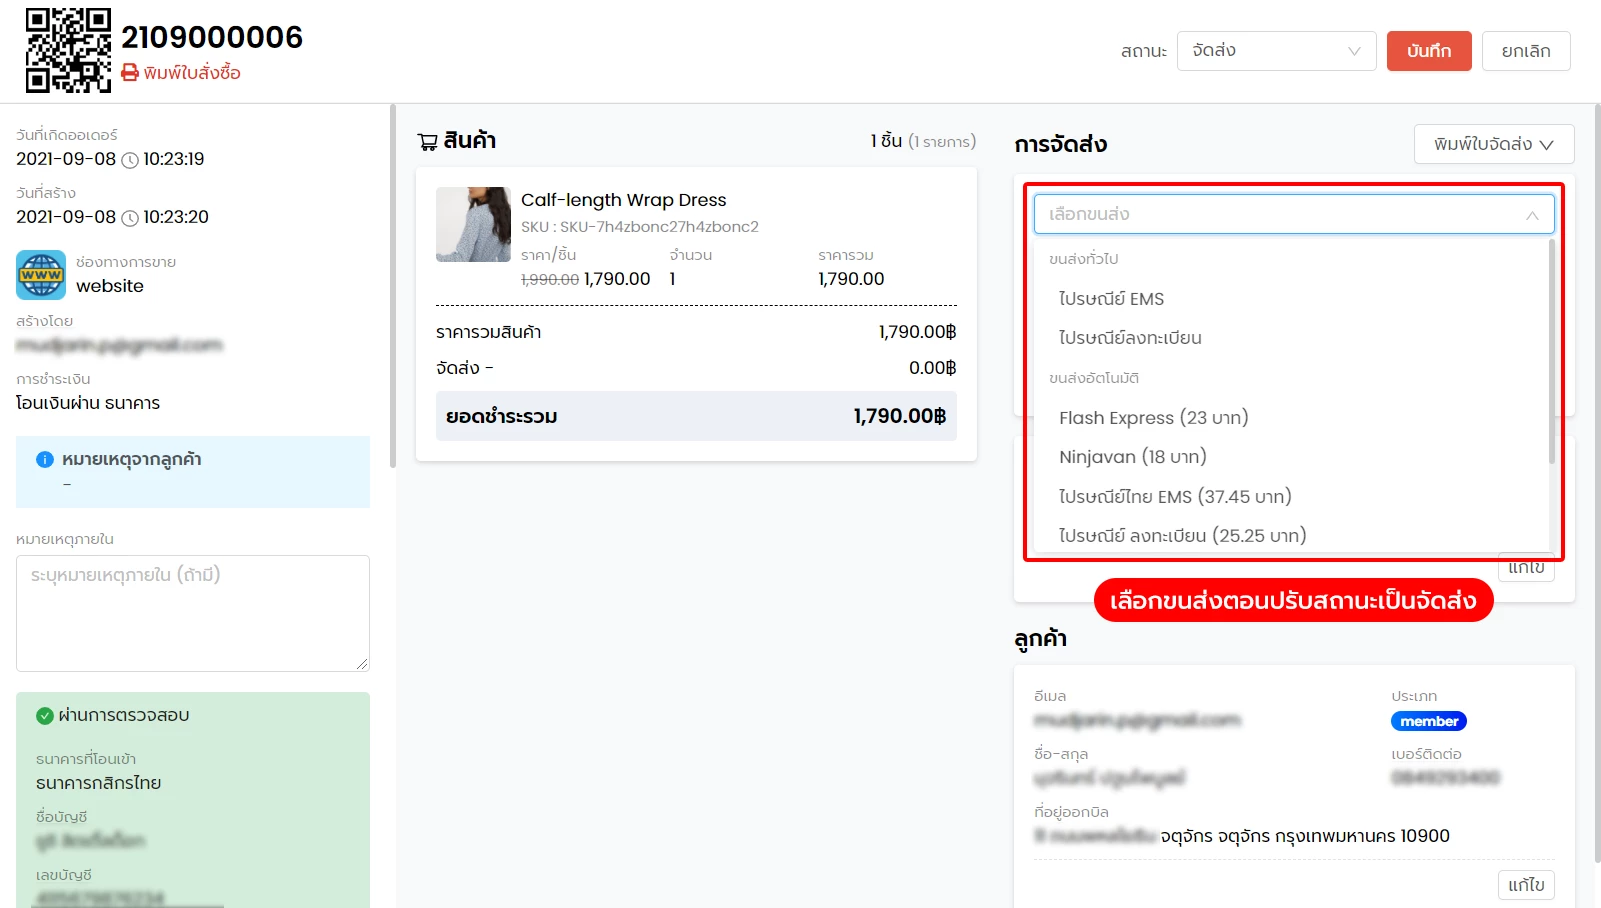
Task: Click the blue info icon for customer note
Action: point(45,460)
